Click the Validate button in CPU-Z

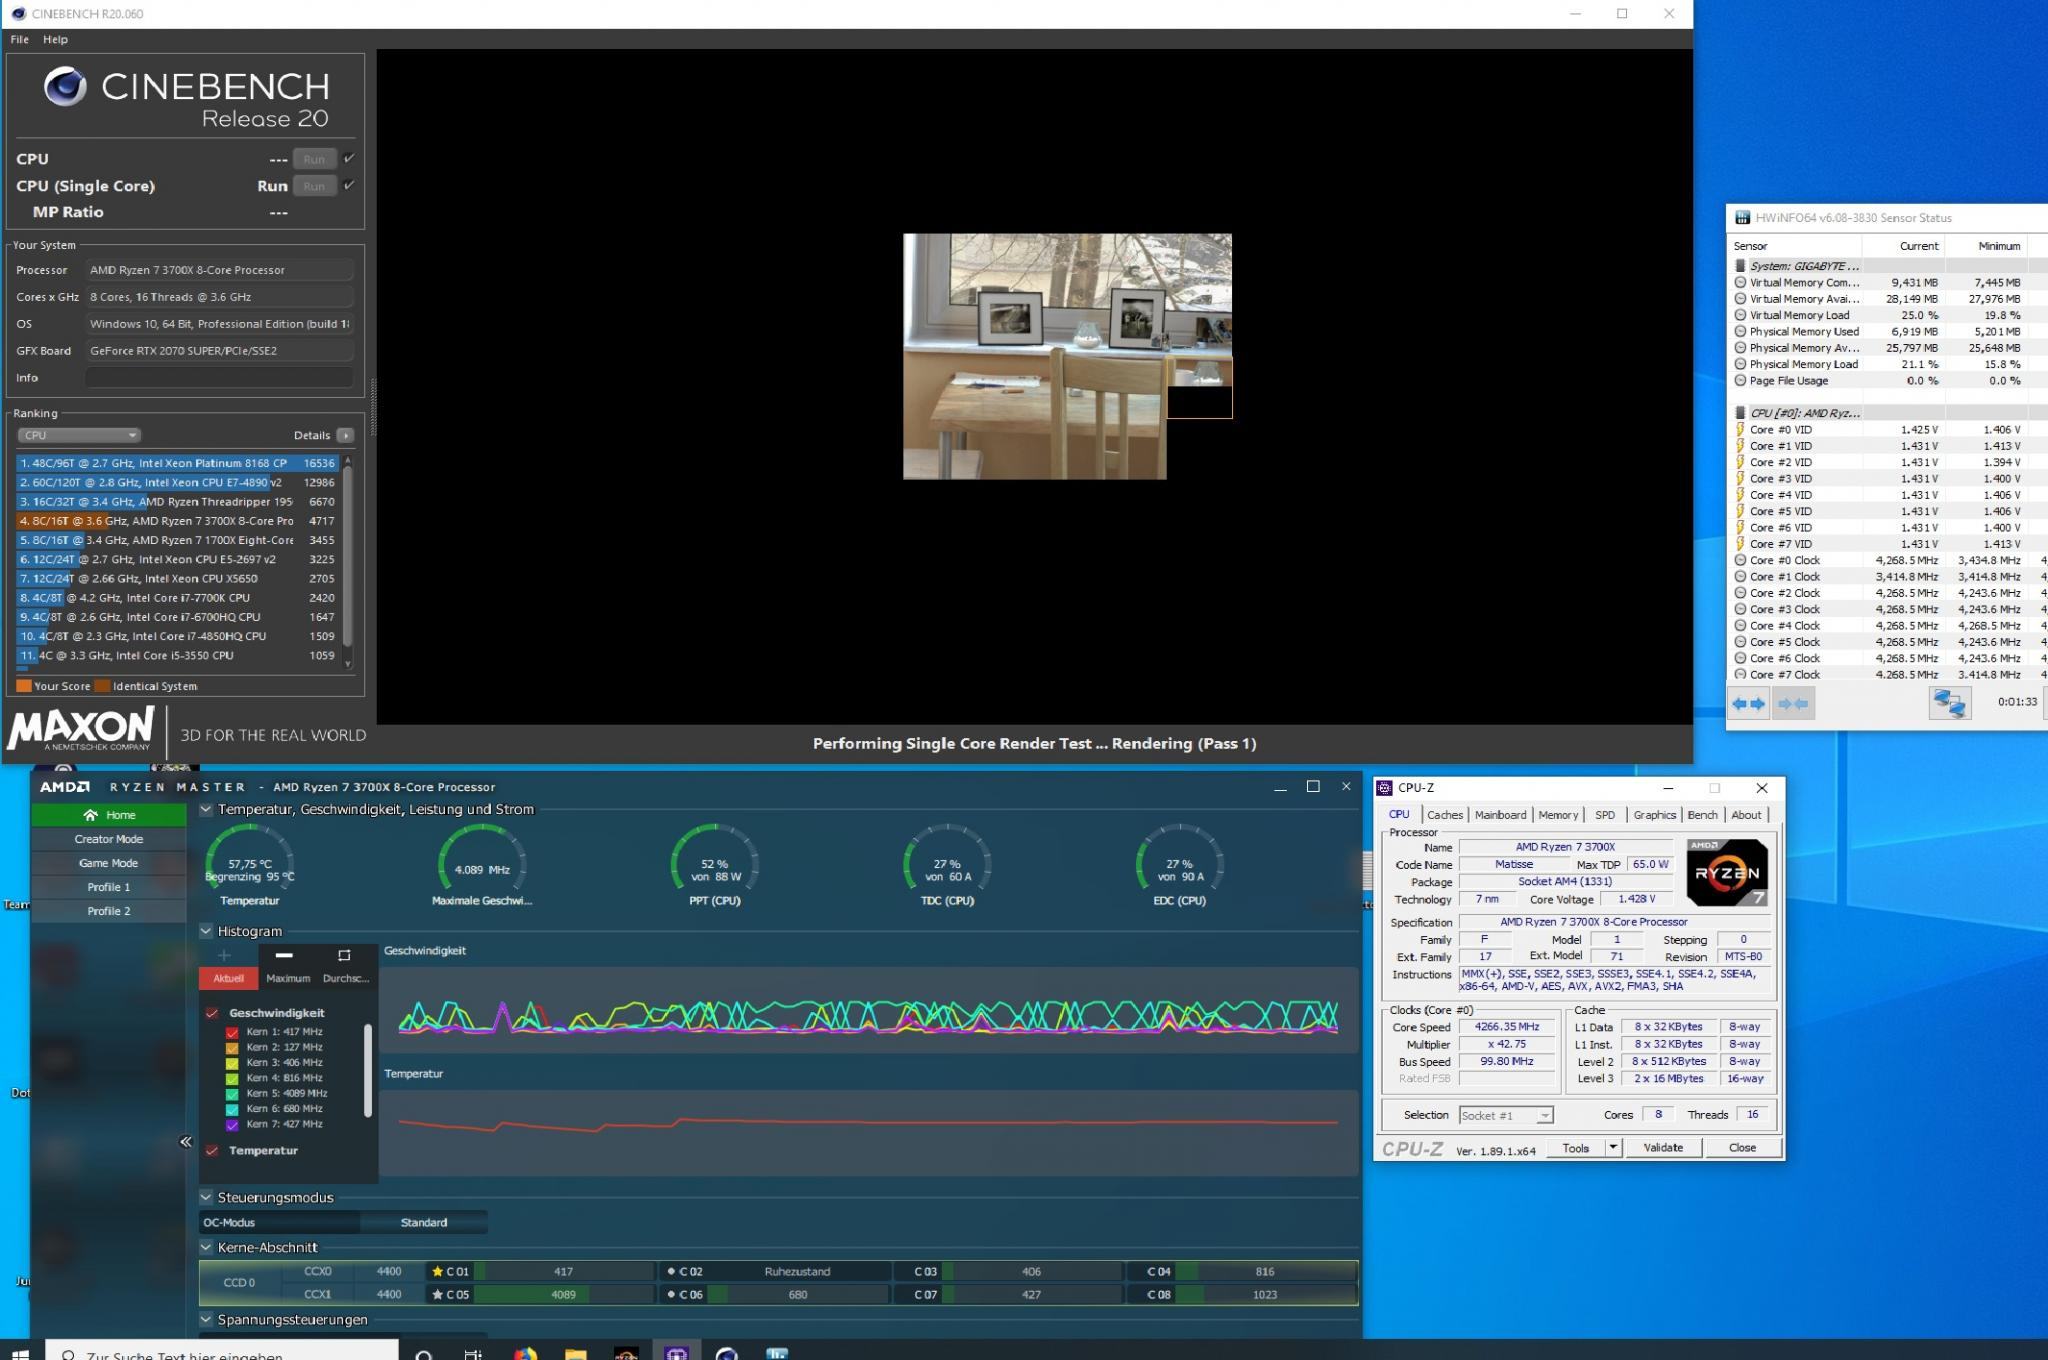click(x=1662, y=1148)
